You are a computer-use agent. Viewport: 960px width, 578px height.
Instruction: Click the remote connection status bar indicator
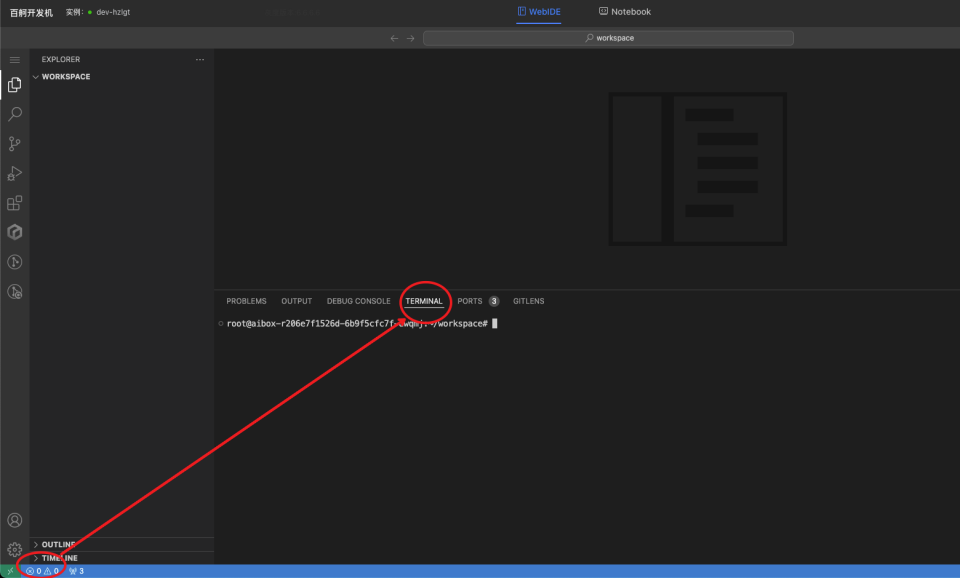(9, 571)
